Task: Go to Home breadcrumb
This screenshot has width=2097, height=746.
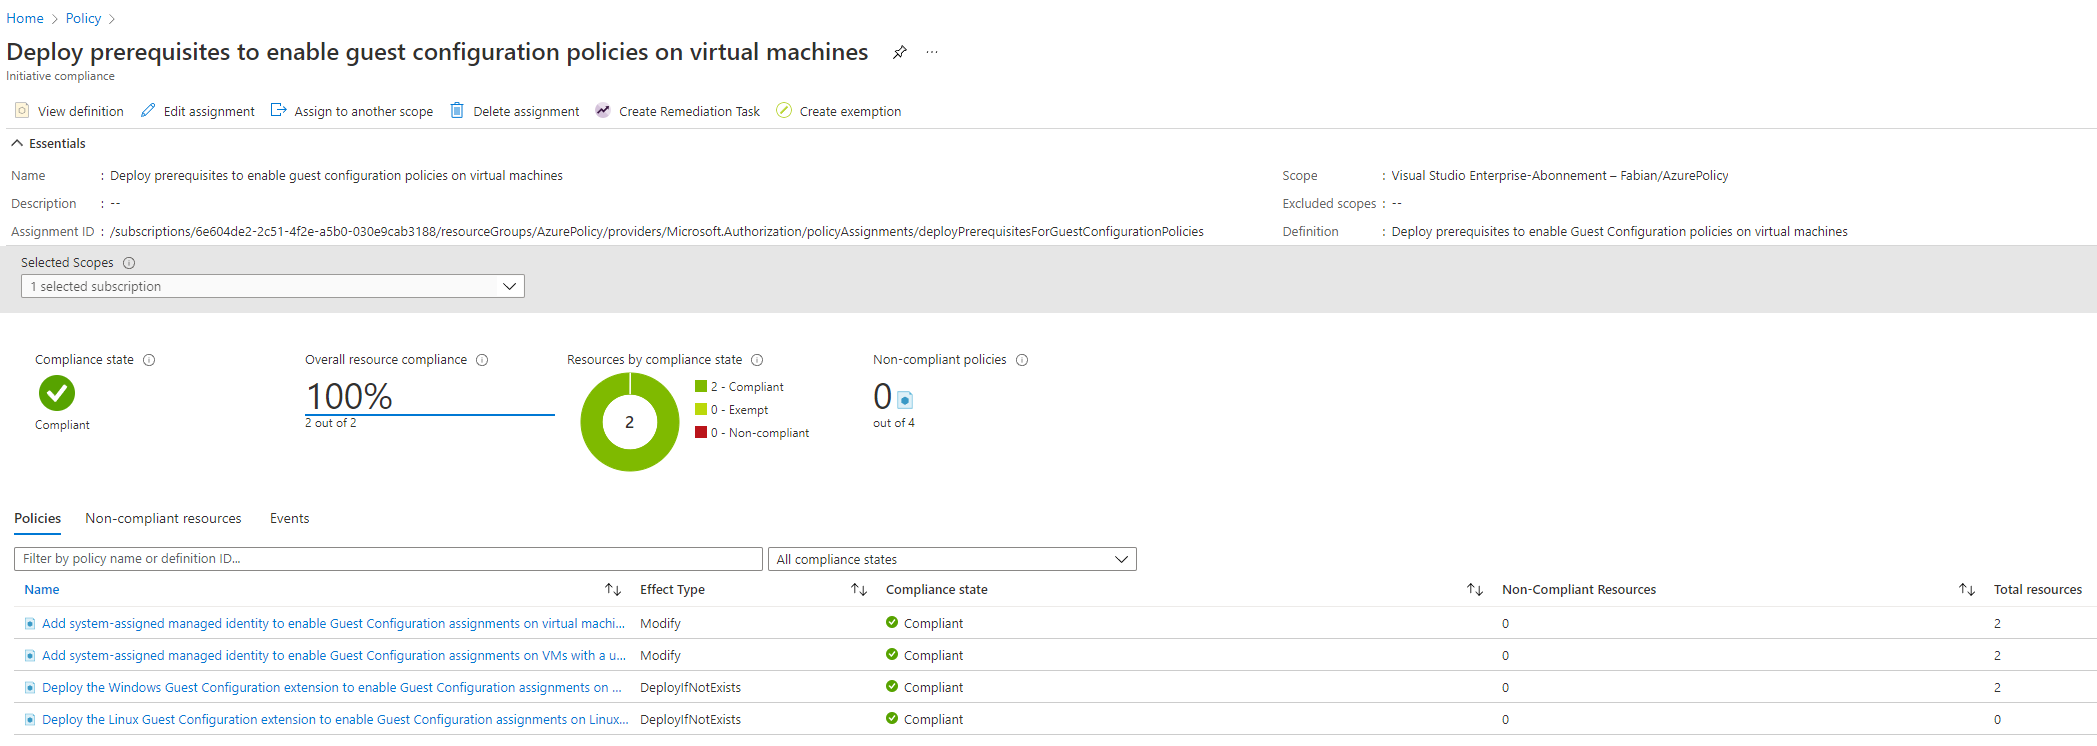Action: [x=25, y=18]
